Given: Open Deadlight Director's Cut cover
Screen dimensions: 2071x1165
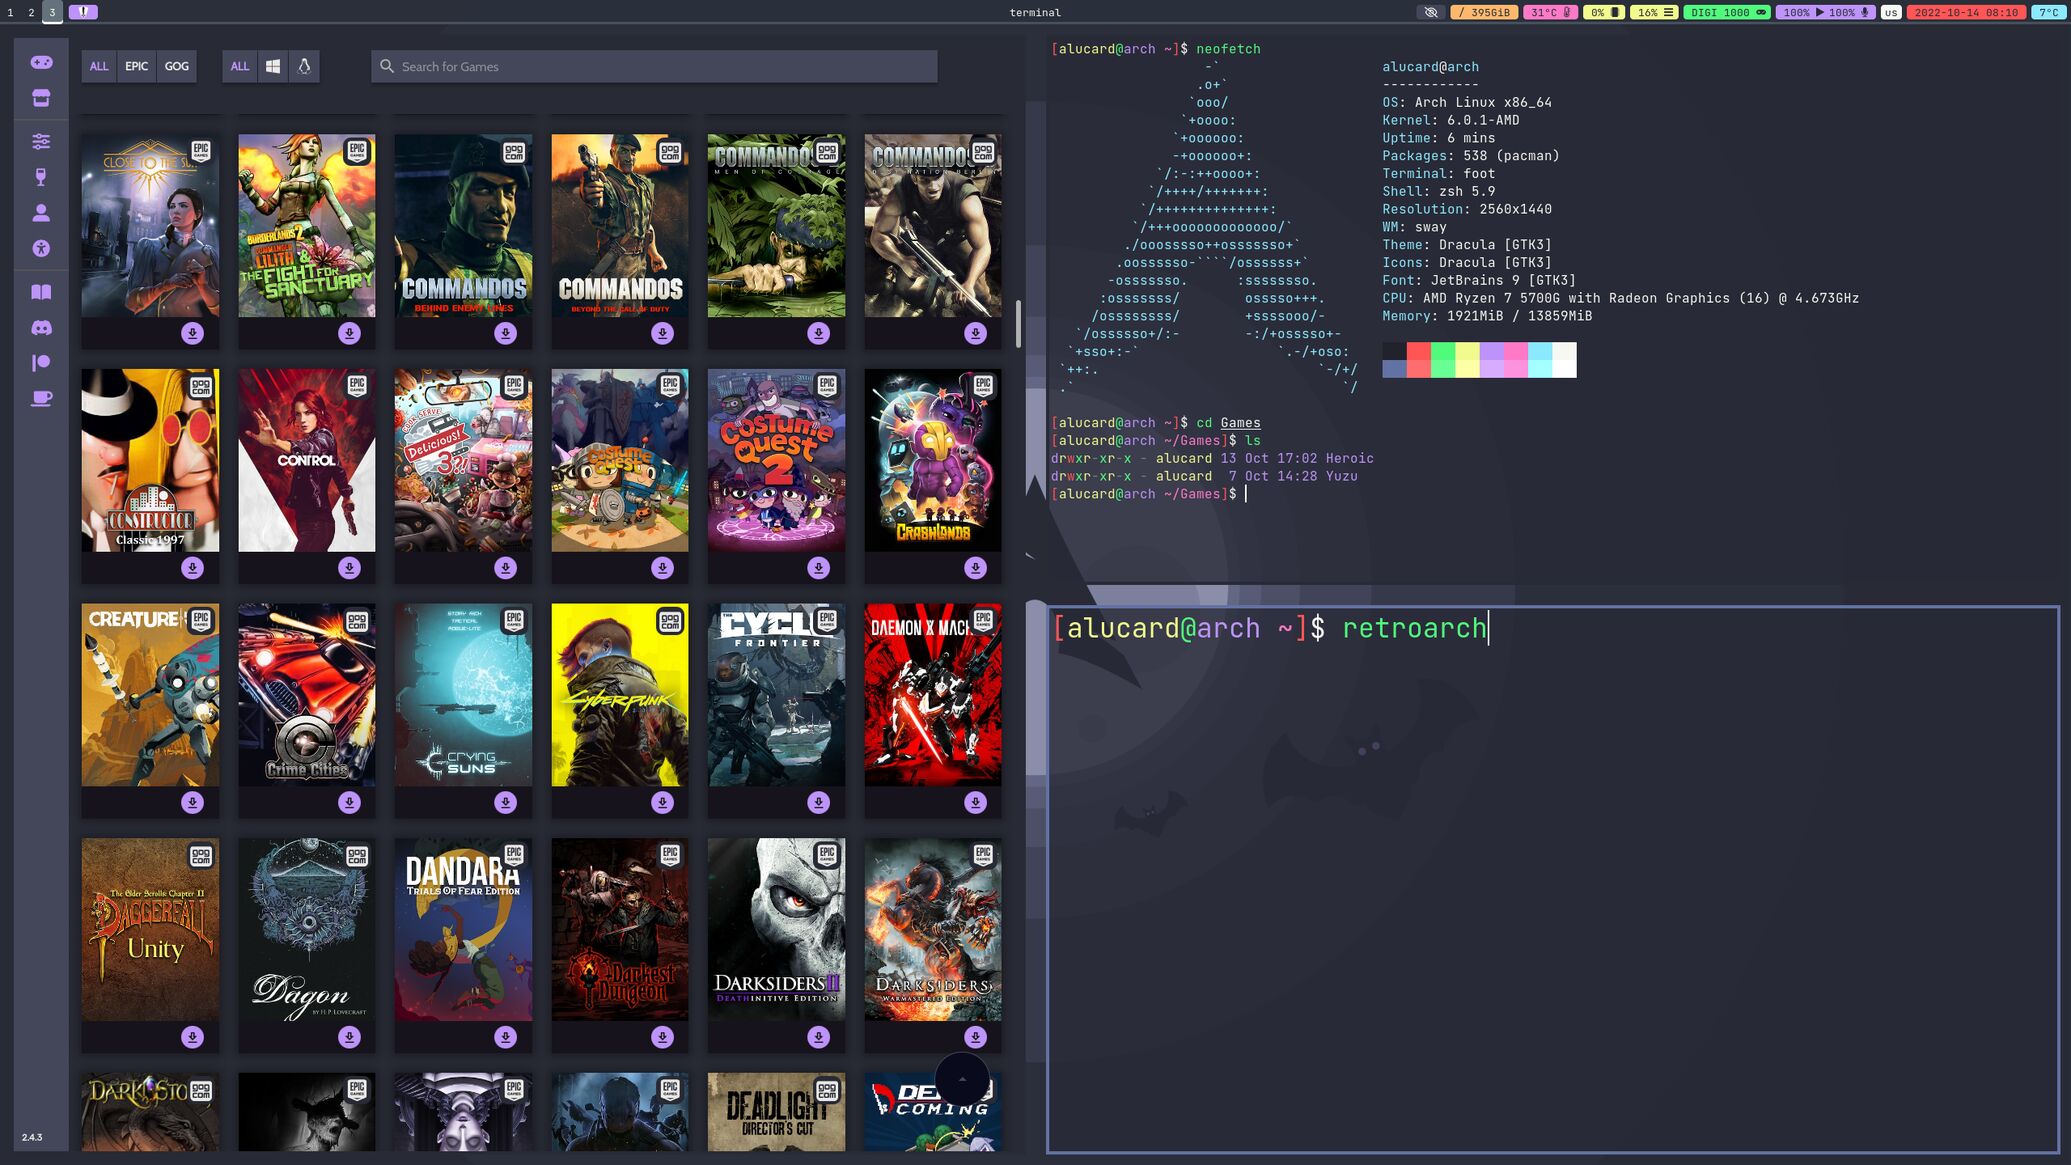Looking at the screenshot, I should point(776,1112).
